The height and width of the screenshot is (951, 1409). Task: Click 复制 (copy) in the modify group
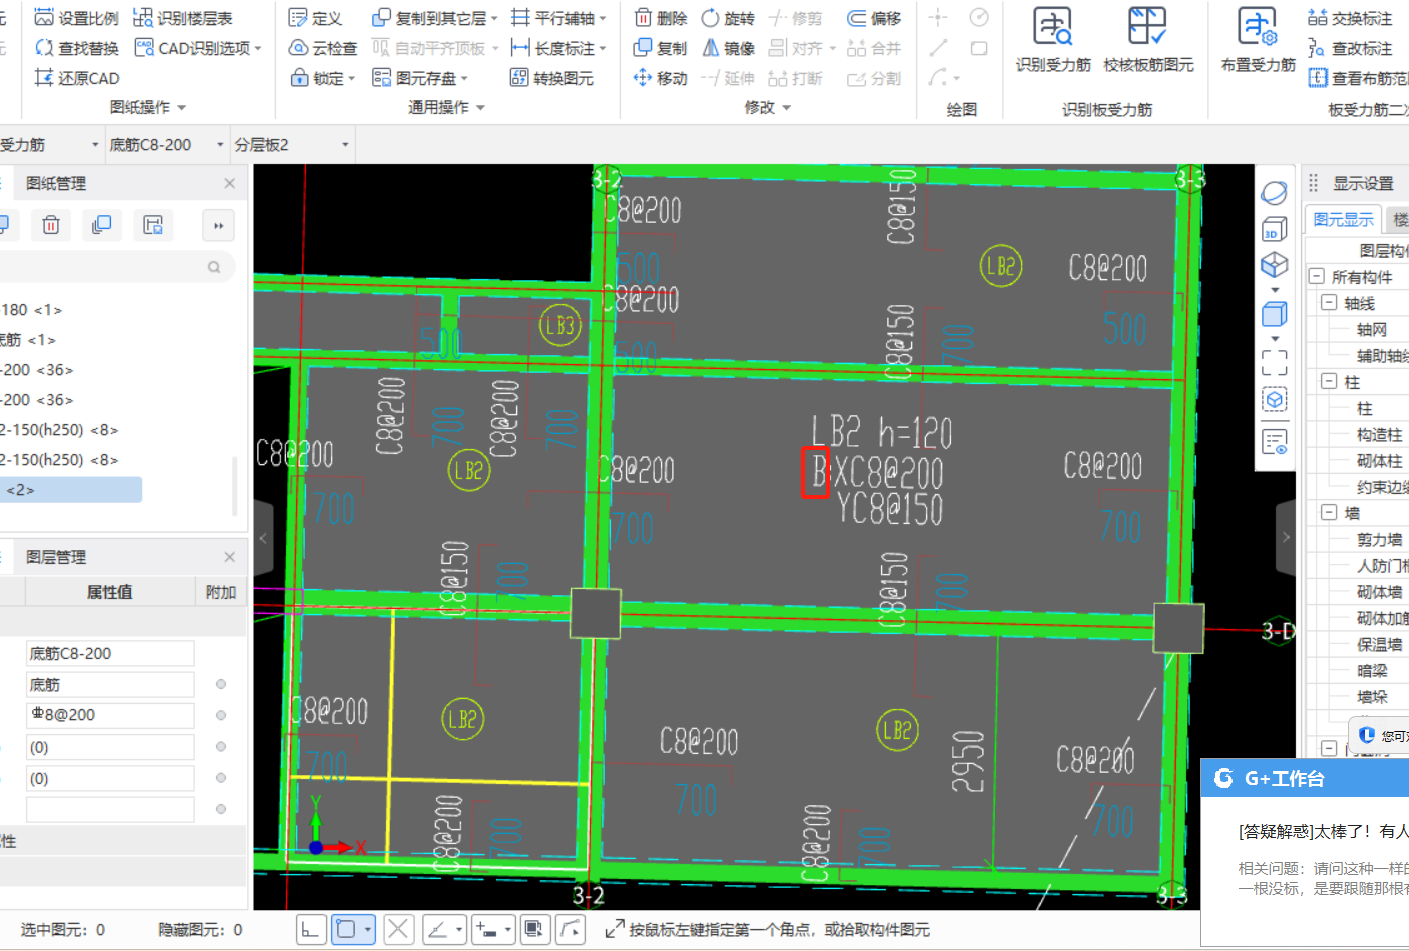coord(660,48)
